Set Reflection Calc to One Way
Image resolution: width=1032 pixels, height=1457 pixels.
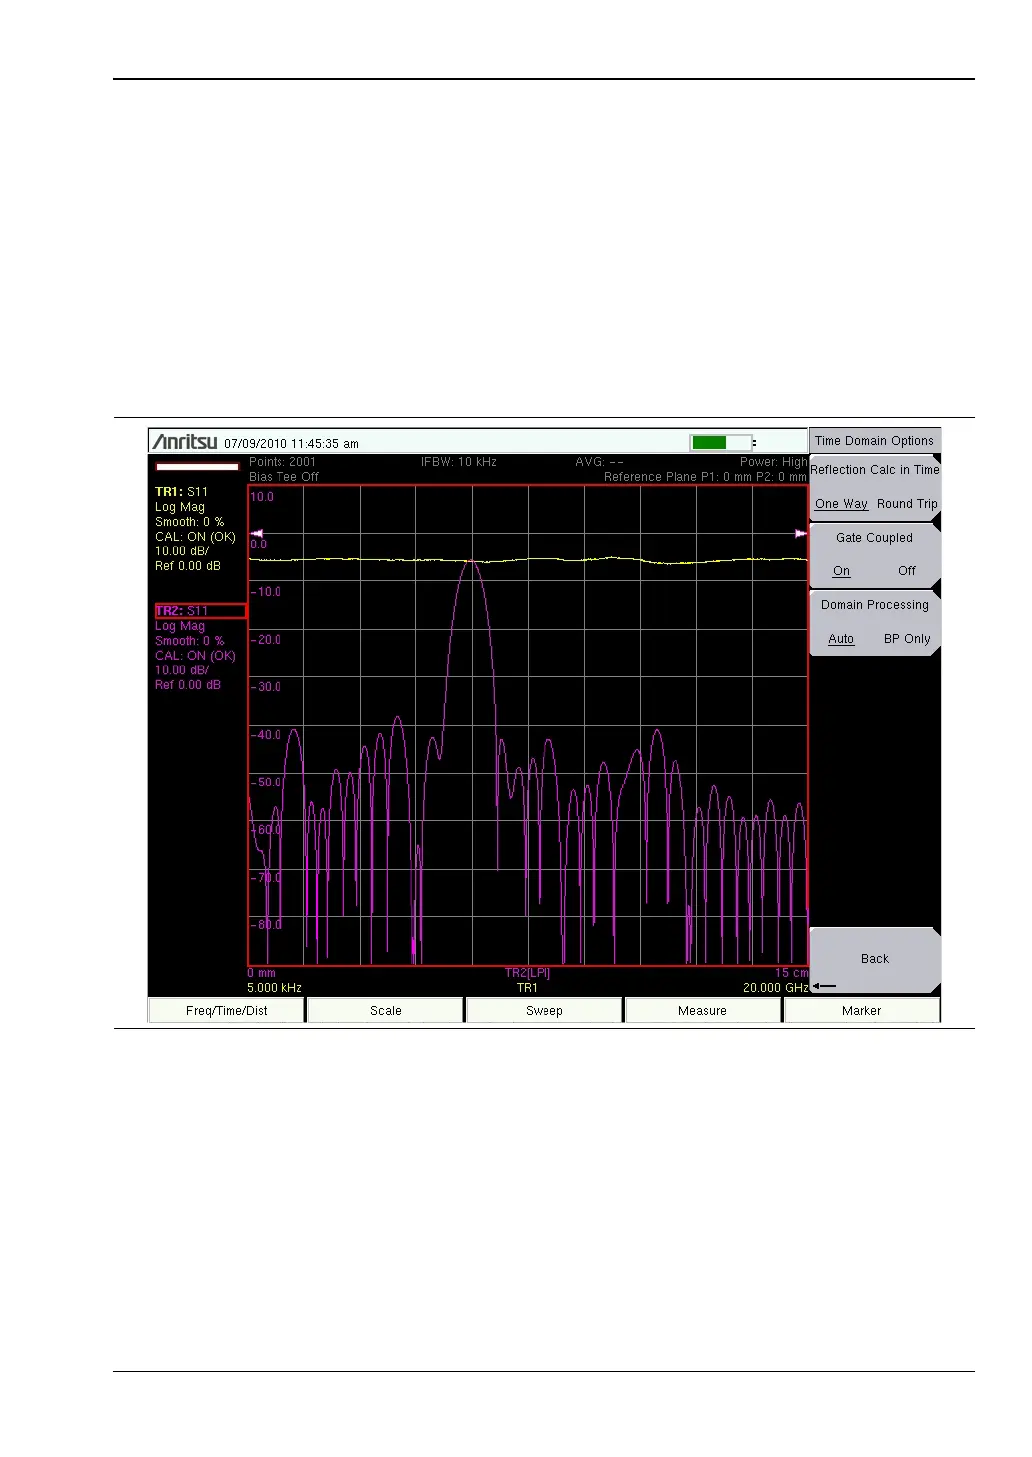click(x=841, y=504)
